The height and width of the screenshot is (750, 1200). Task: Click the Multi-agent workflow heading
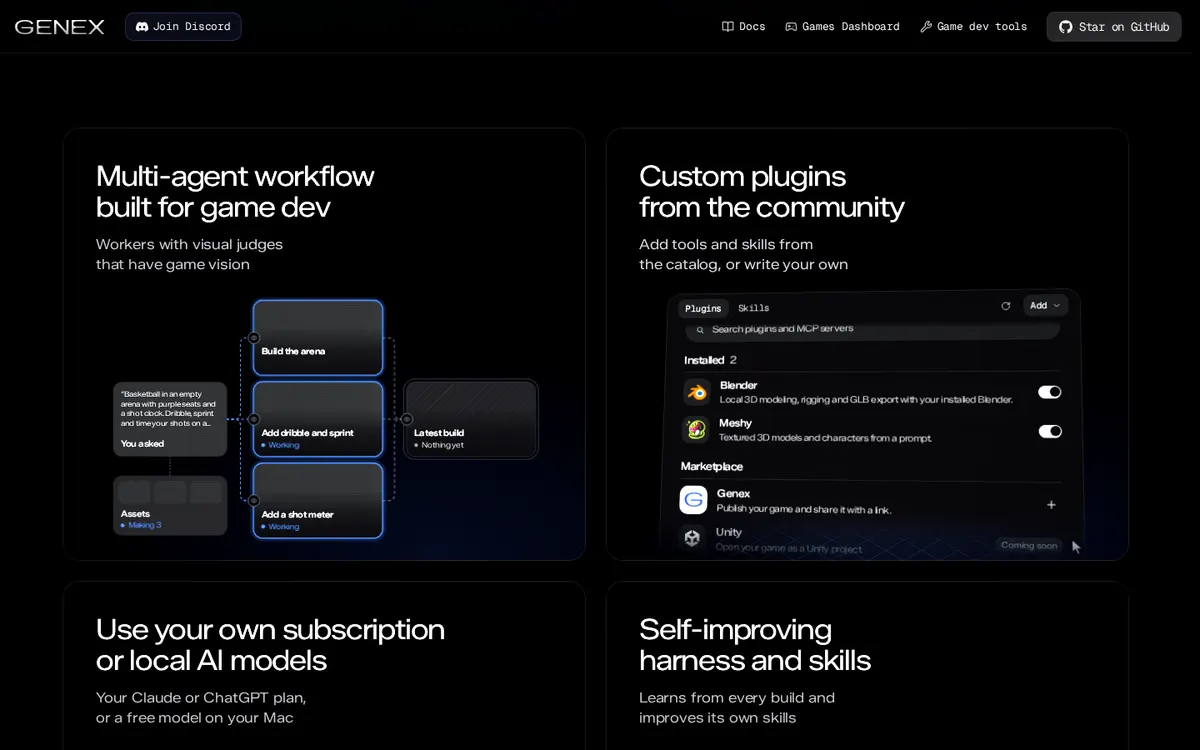[235, 191]
